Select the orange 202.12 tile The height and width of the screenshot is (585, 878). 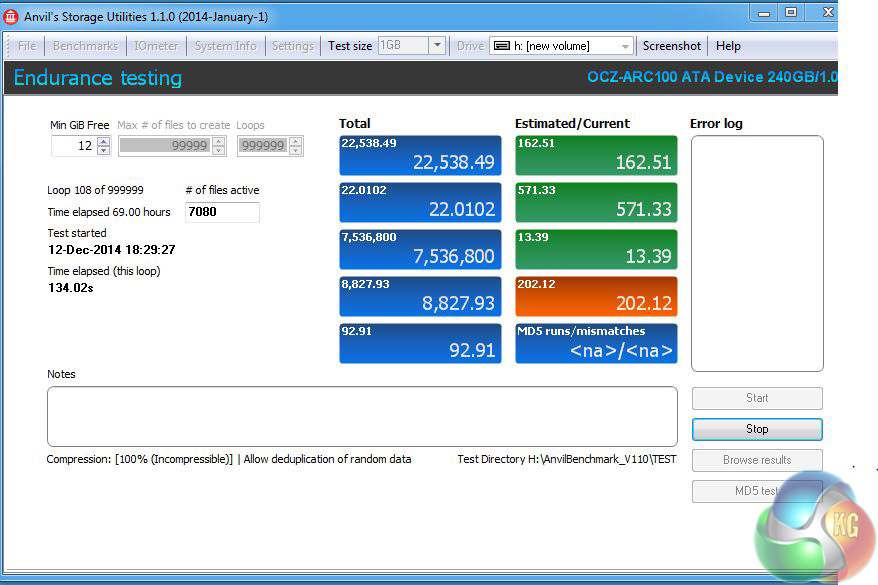(x=595, y=297)
